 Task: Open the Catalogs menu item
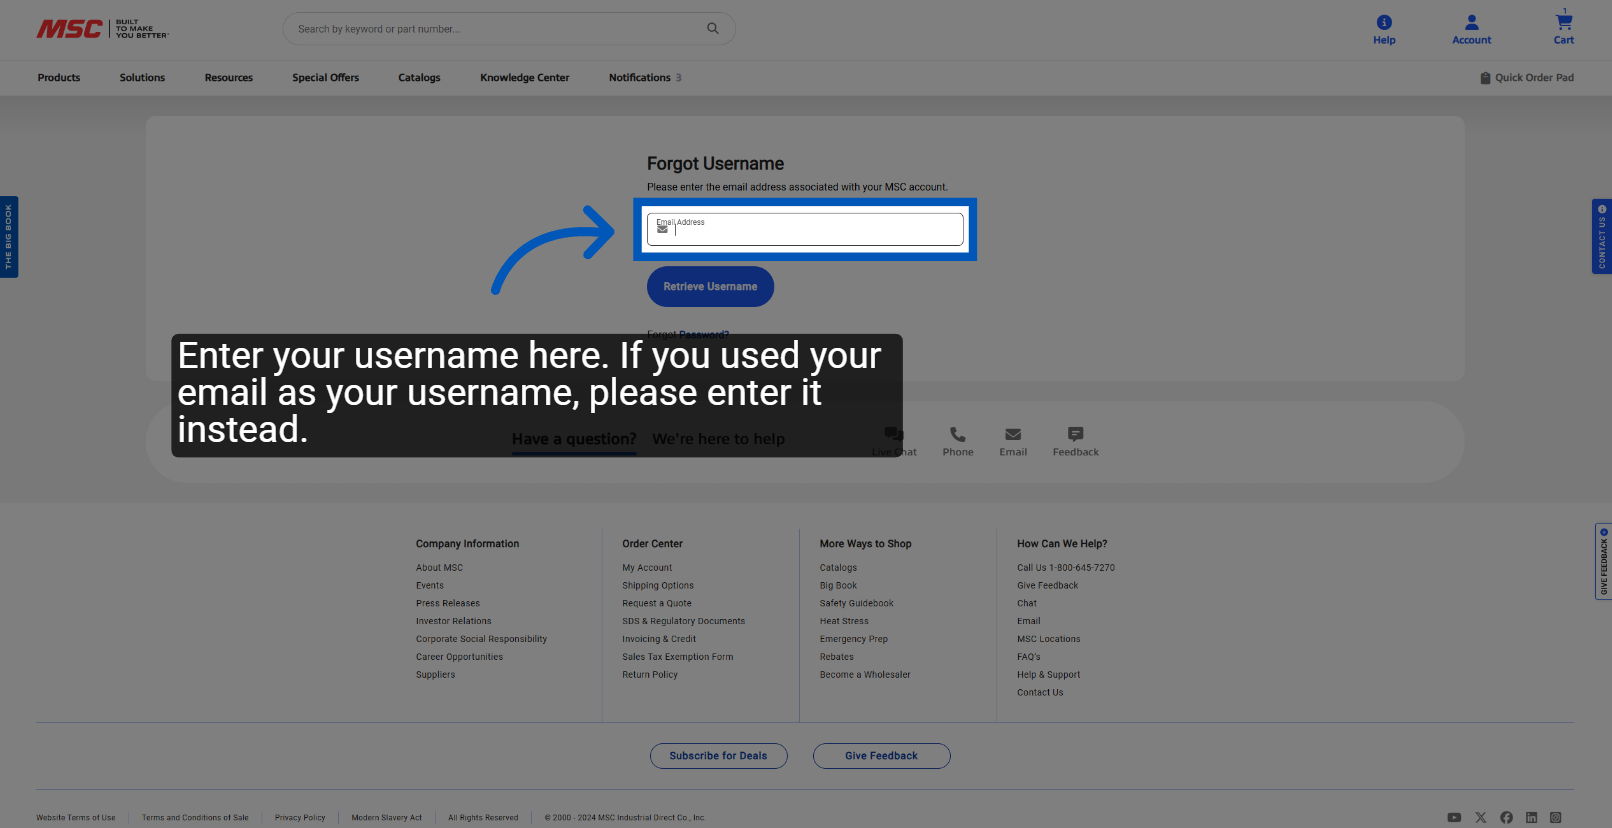pos(419,78)
